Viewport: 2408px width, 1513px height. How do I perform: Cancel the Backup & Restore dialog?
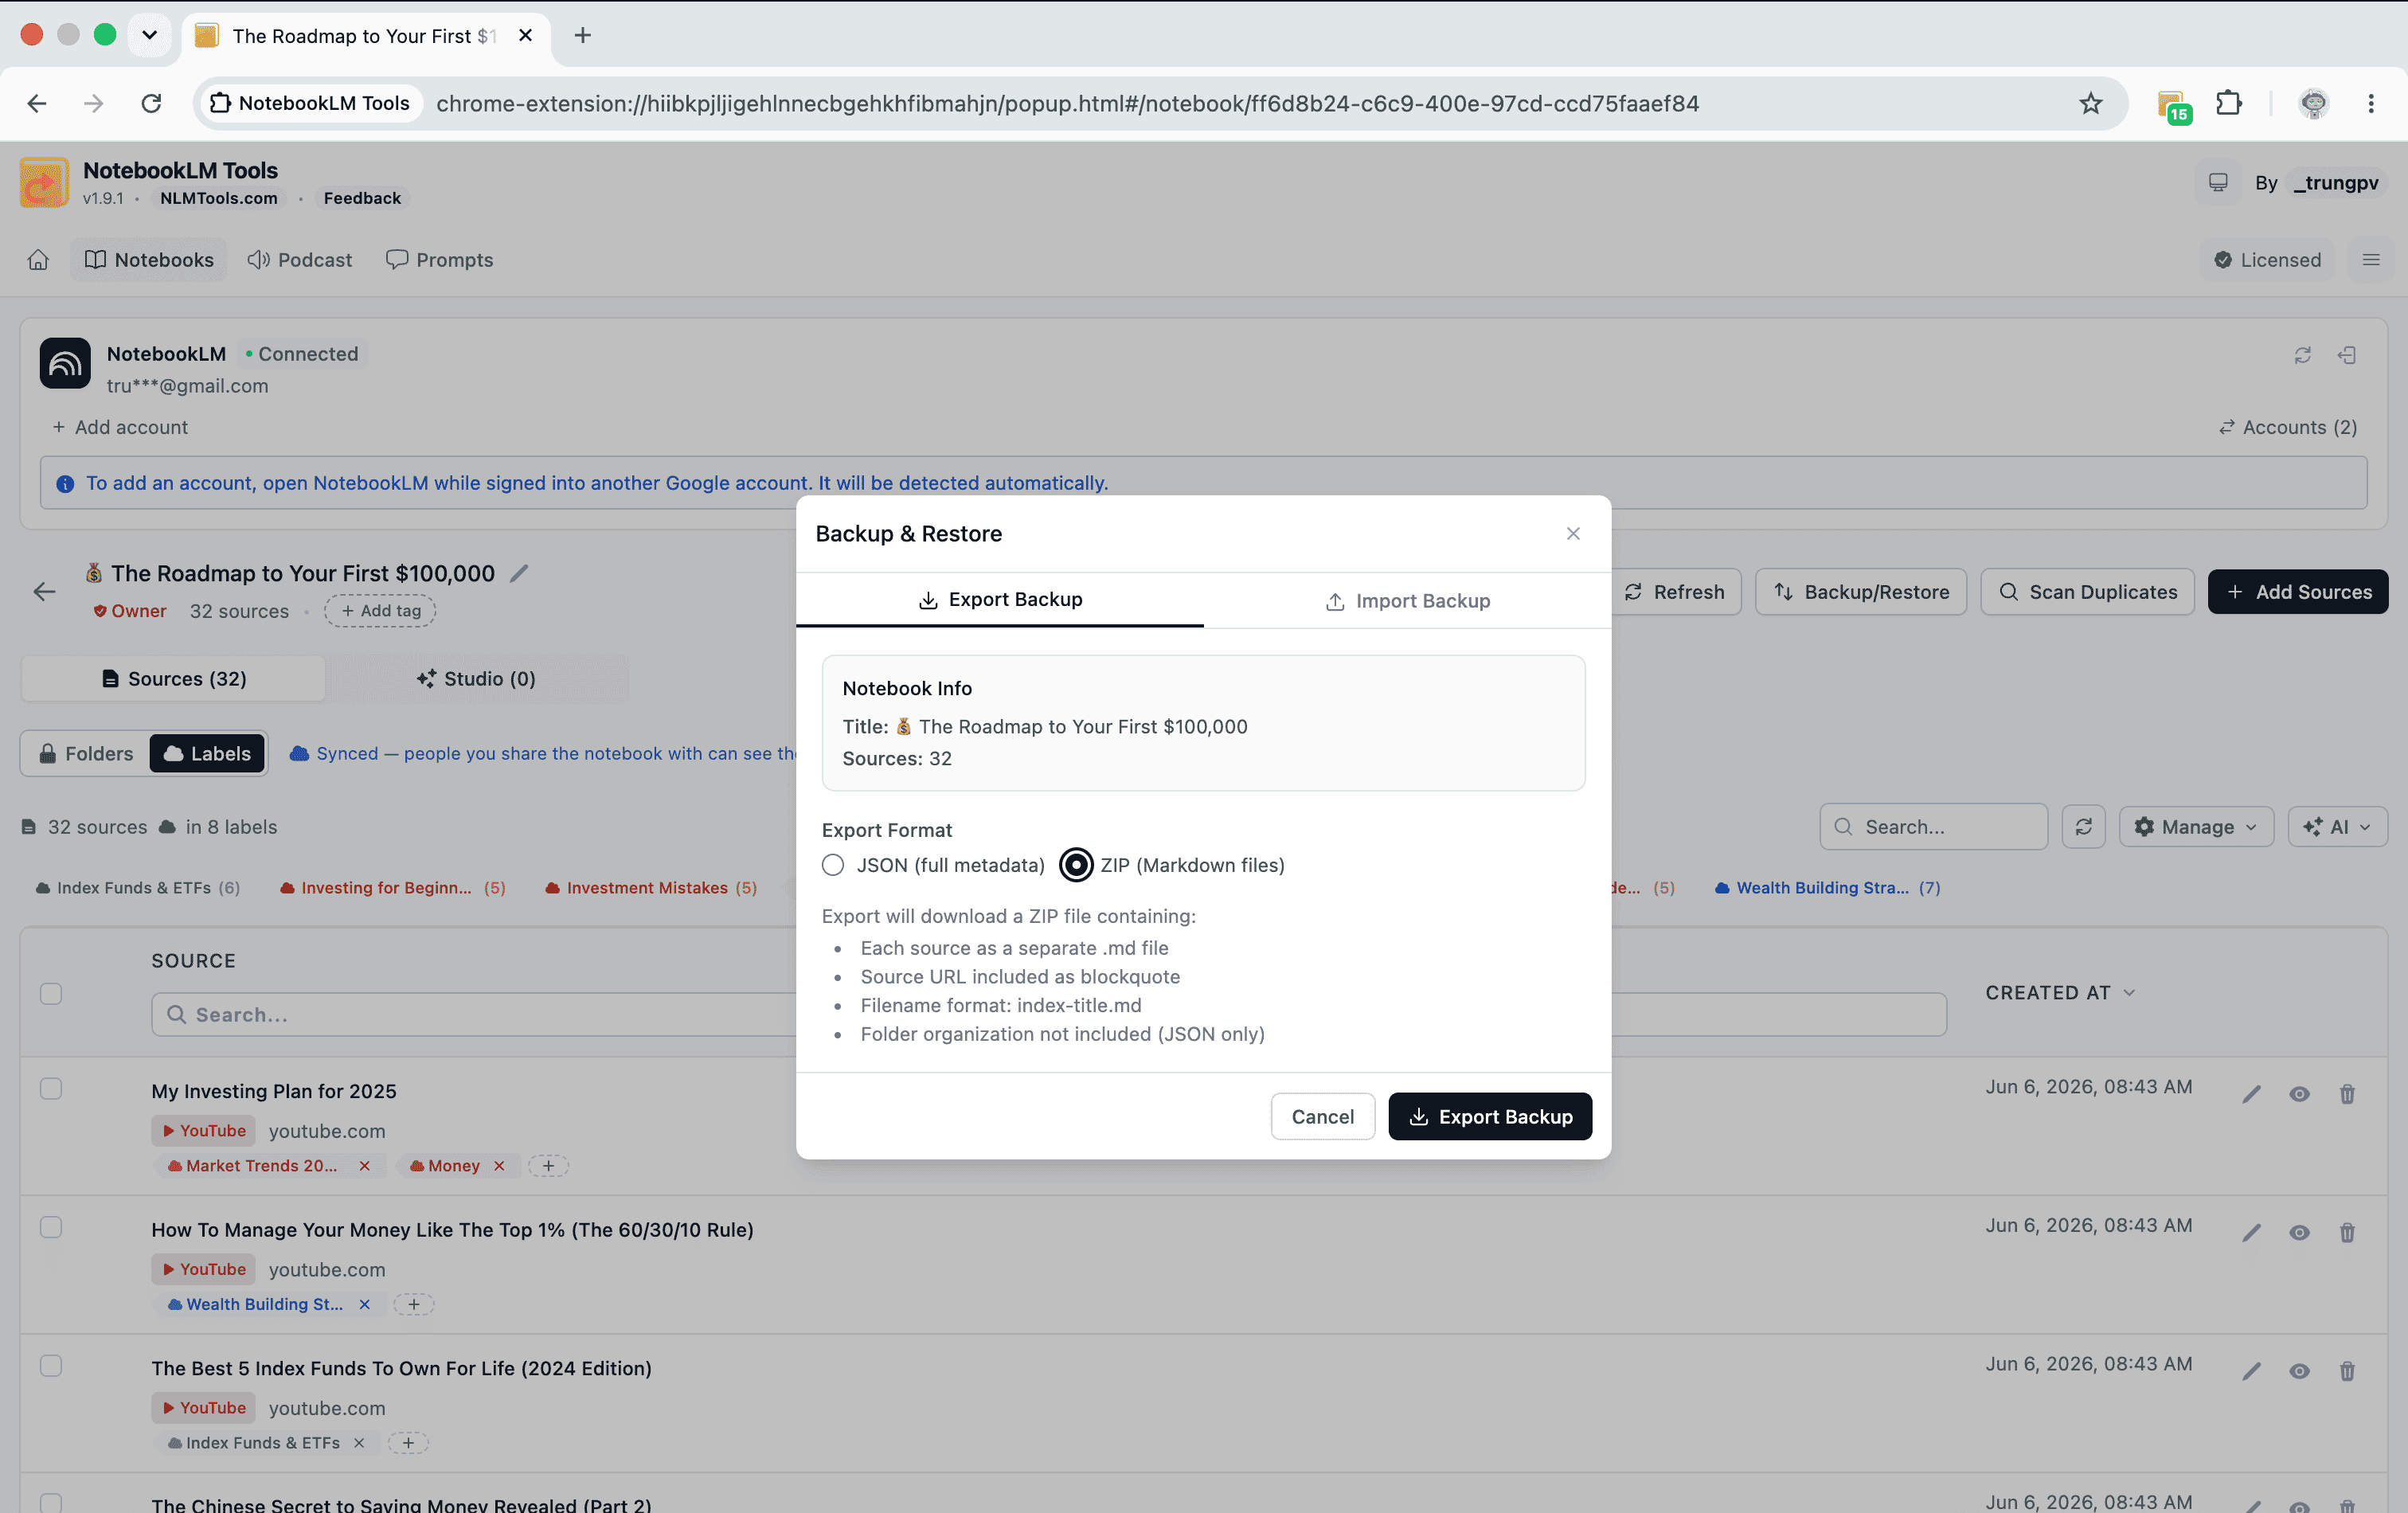click(1322, 1116)
